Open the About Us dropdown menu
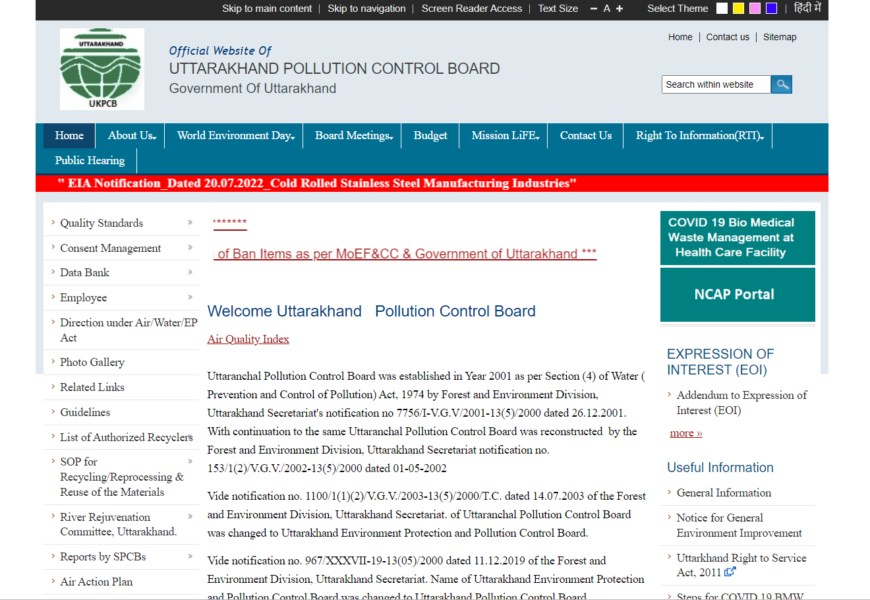The height and width of the screenshot is (600, 870). click(x=131, y=136)
